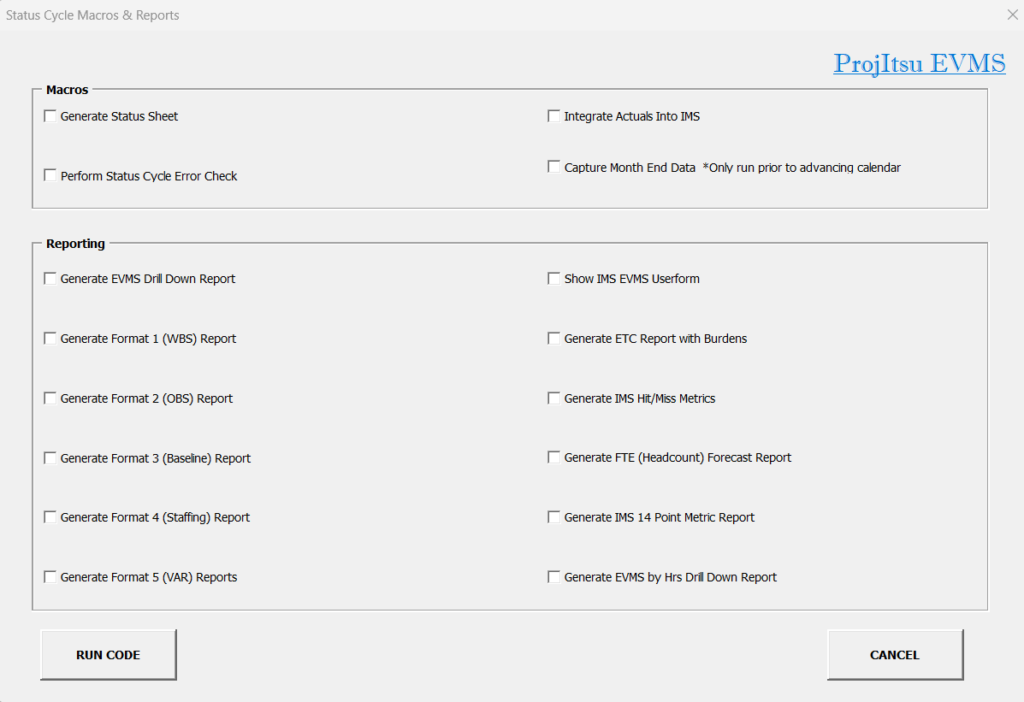Image resolution: width=1024 pixels, height=702 pixels.
Task: Tick Generate EVMS by Hrs Drill Down Report
Action: (554, 577)
